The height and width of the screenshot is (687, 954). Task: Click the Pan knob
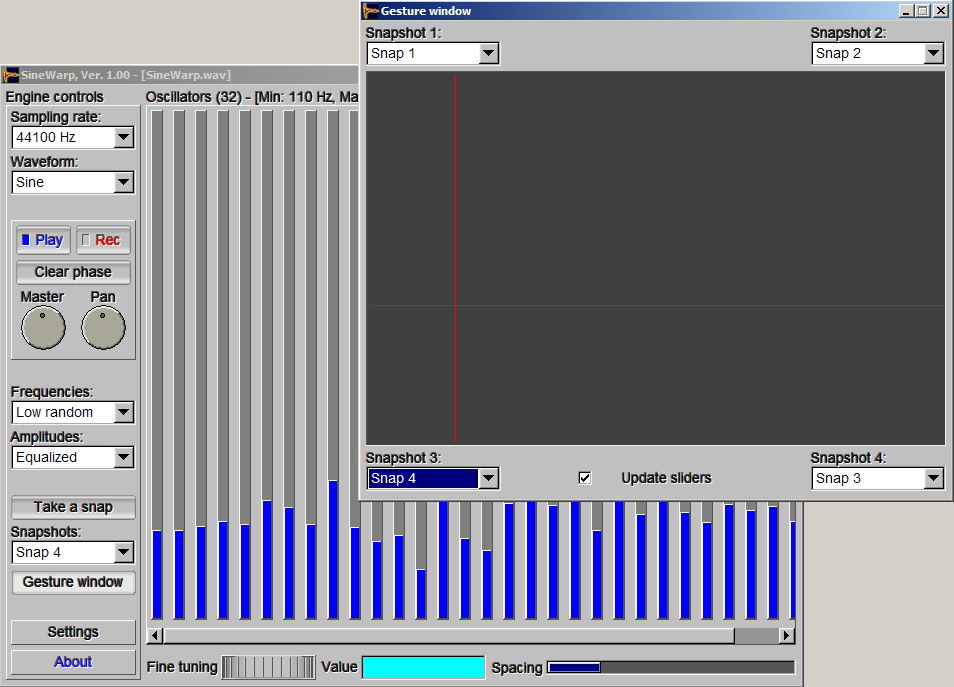click(x=103, y=328)
